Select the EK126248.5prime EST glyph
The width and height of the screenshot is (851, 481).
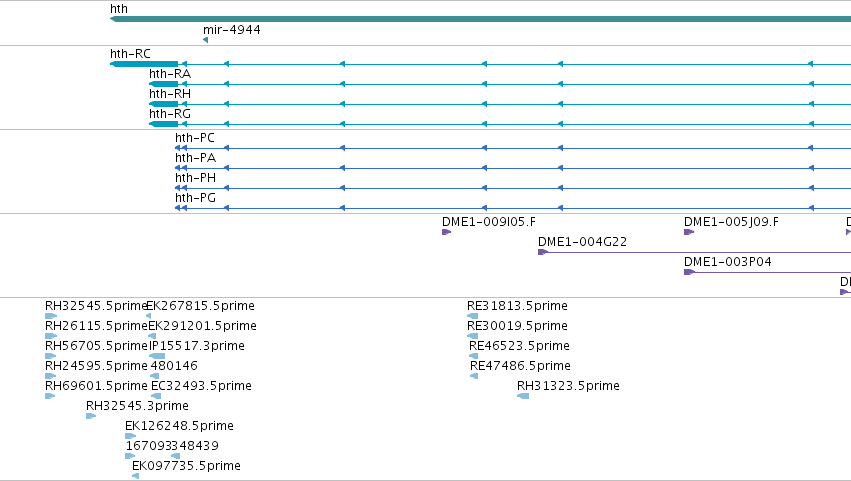click(130, 436)
